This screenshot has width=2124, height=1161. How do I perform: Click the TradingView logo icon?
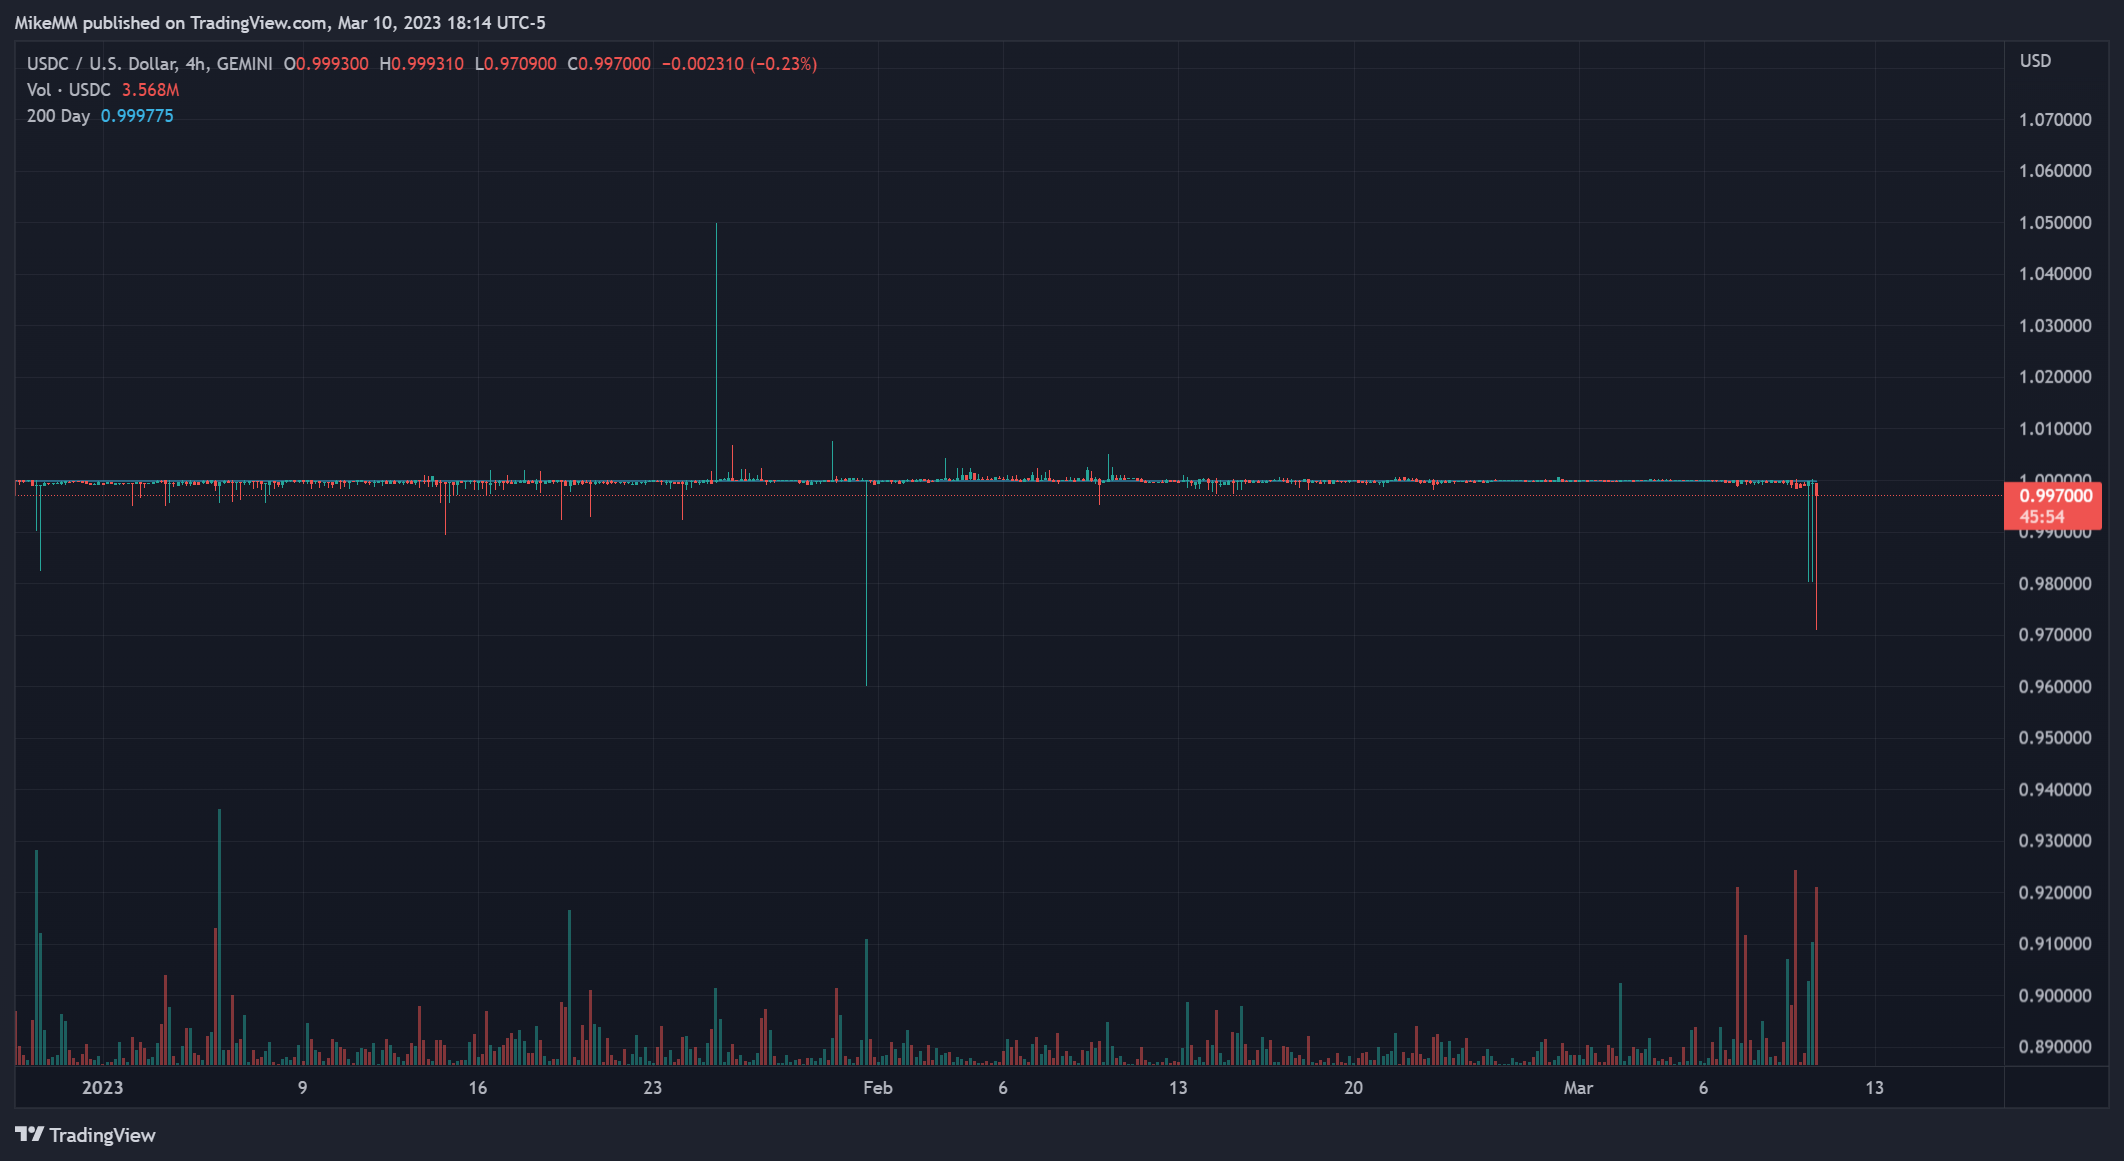(29, 1134)
